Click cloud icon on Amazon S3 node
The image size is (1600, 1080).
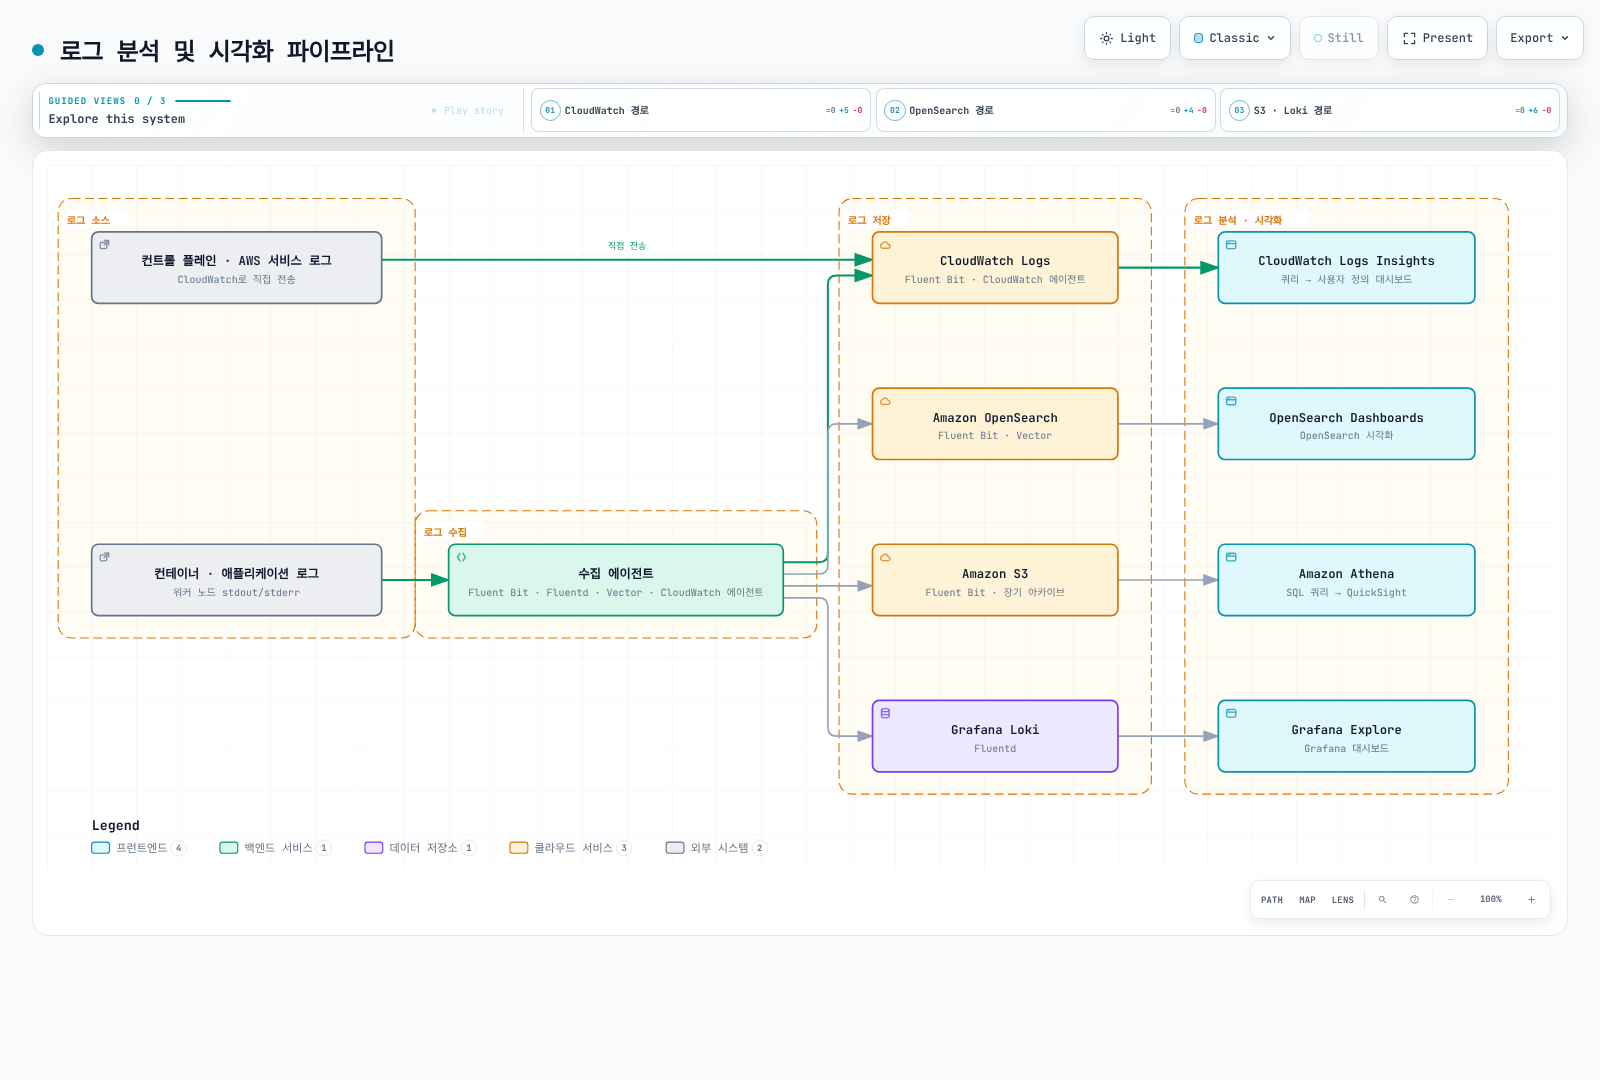(885, 557)
